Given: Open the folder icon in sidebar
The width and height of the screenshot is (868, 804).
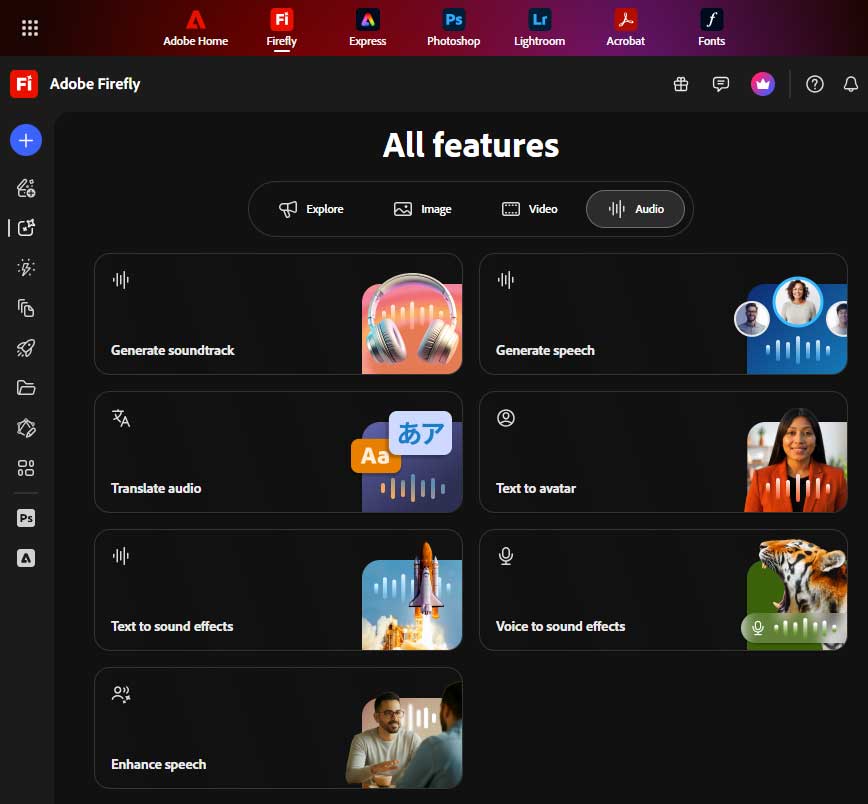Looking at the screenshot, I should pos(26,388).
